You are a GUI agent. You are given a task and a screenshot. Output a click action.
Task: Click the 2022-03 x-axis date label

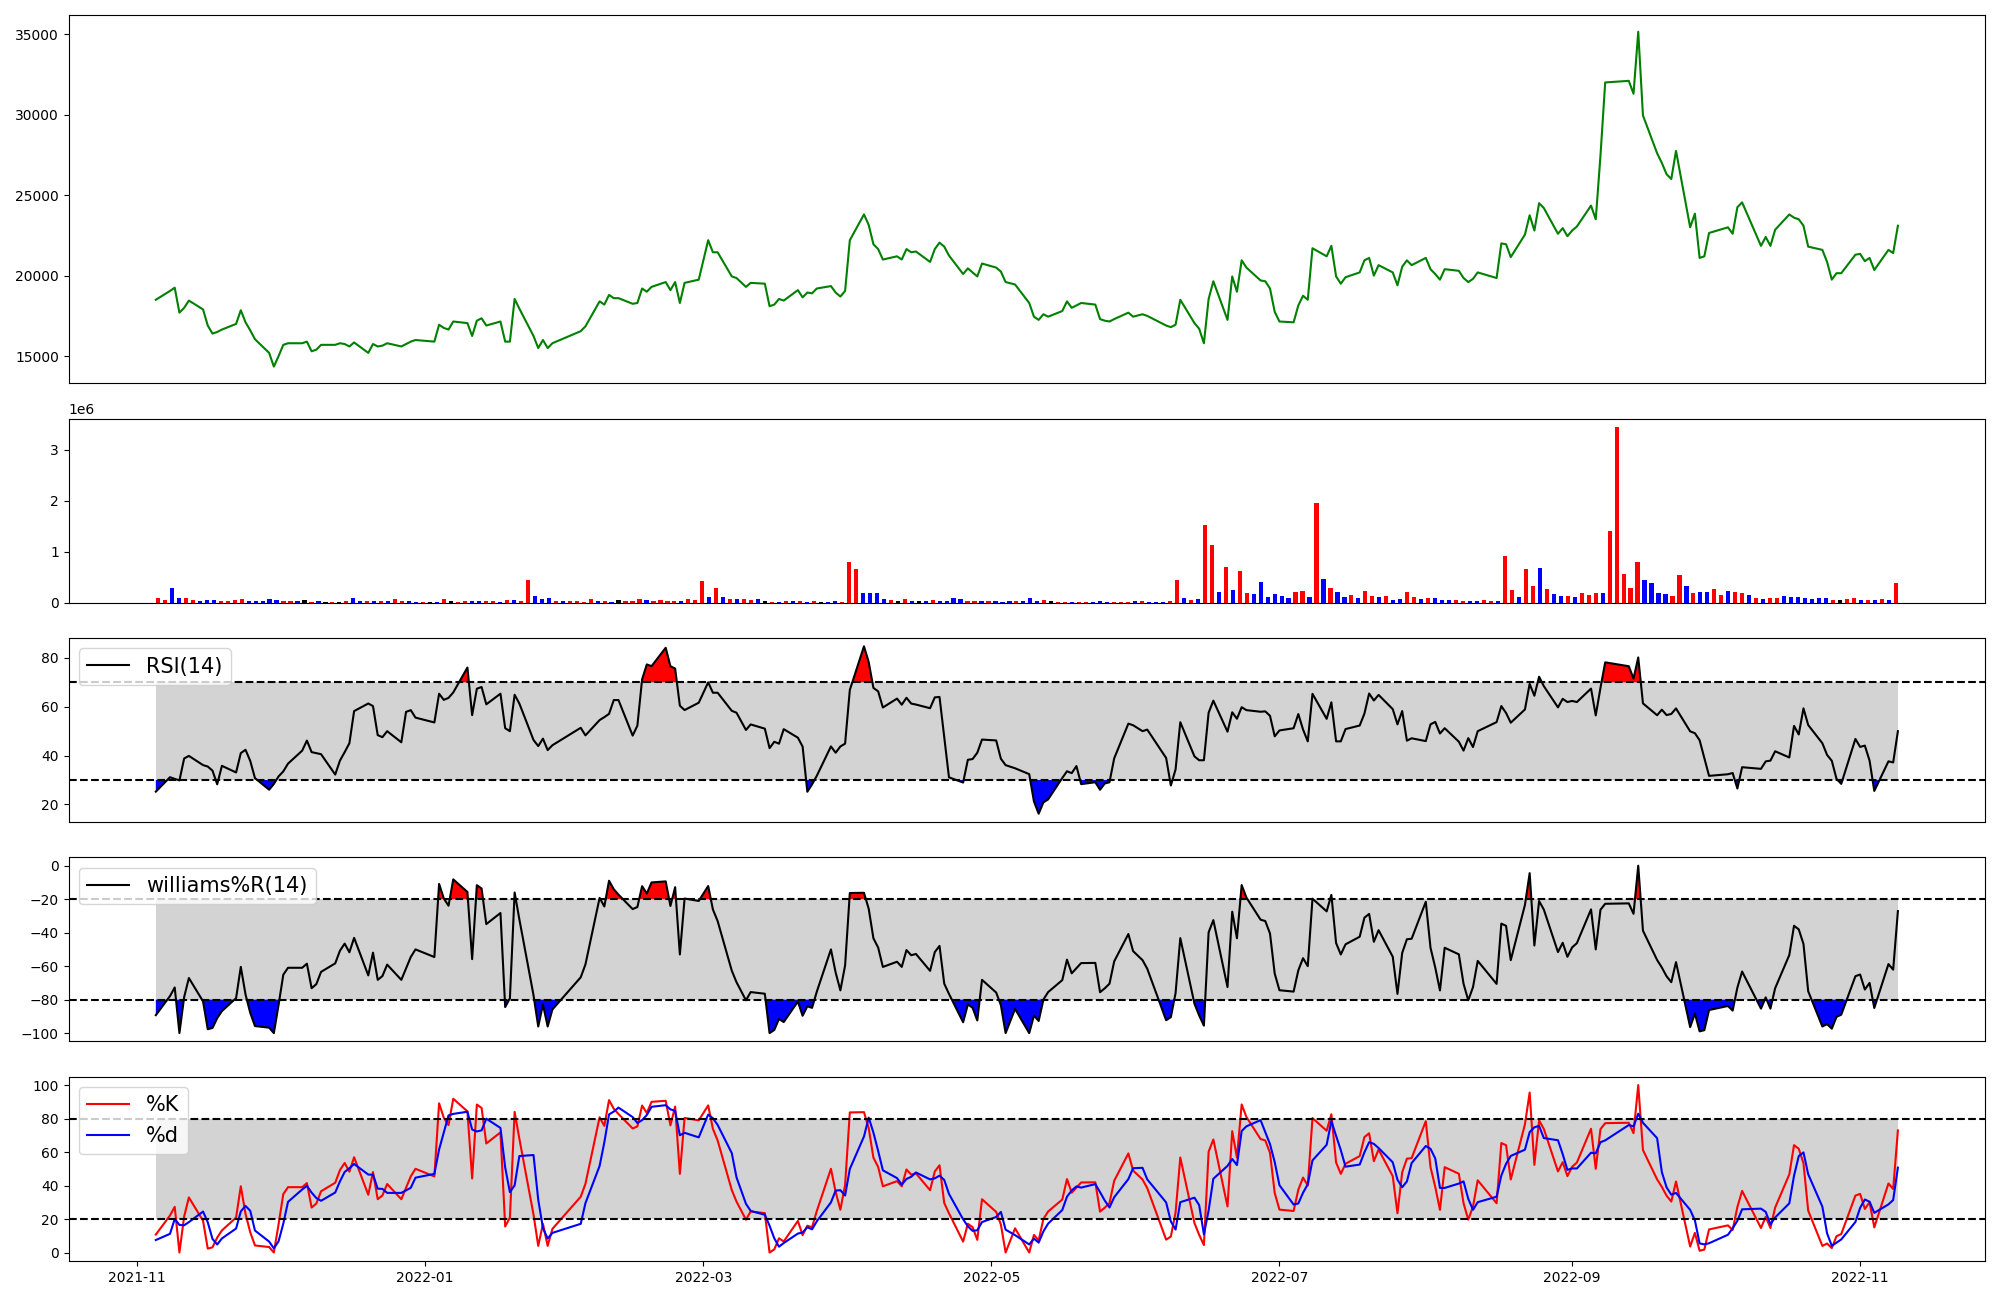pyautogui.click(x=704, y=1277)
